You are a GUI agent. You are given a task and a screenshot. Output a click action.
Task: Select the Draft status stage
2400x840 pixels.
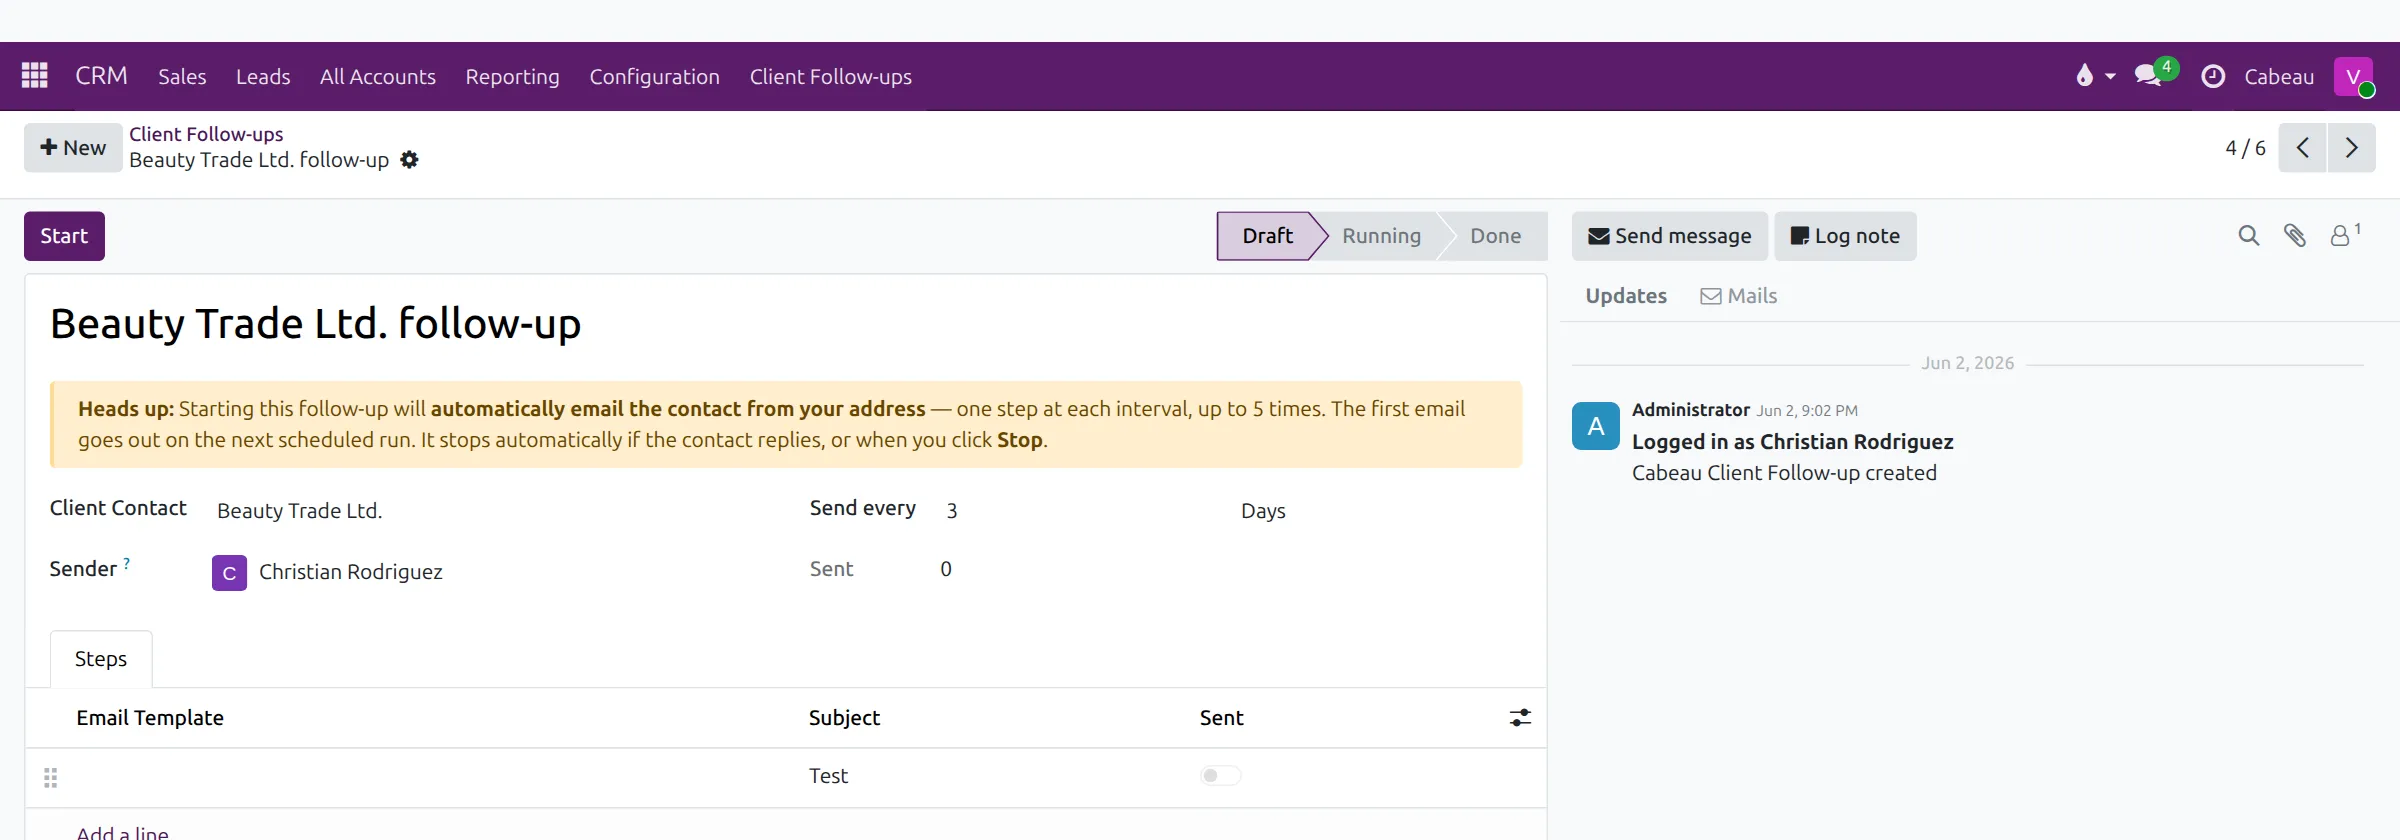[x=1267, y=236]
